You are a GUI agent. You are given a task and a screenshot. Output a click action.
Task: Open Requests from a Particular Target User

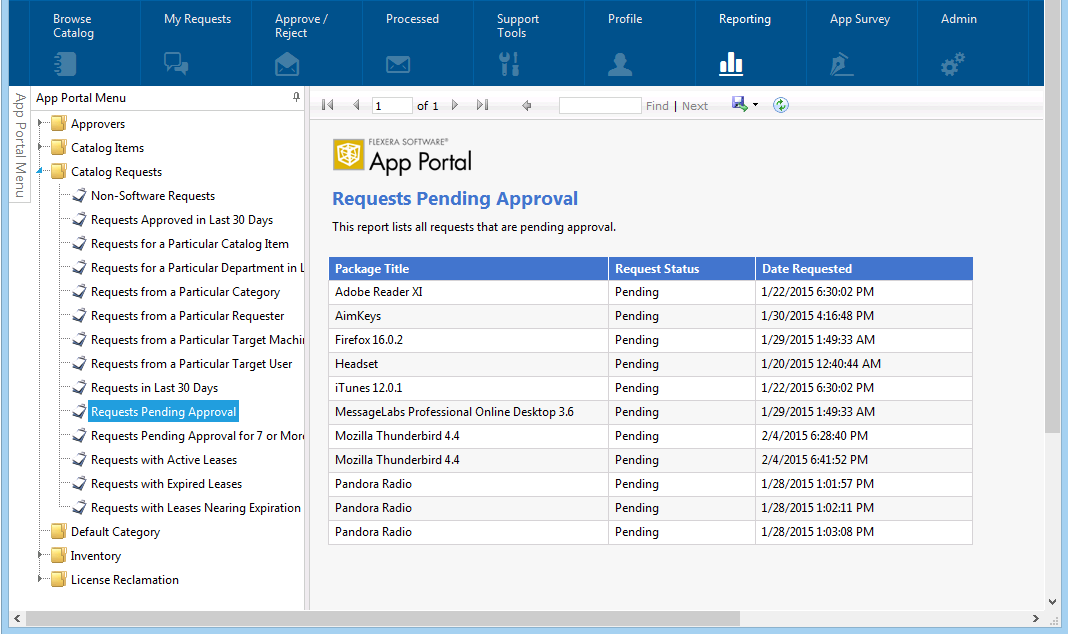coord(191,364)
